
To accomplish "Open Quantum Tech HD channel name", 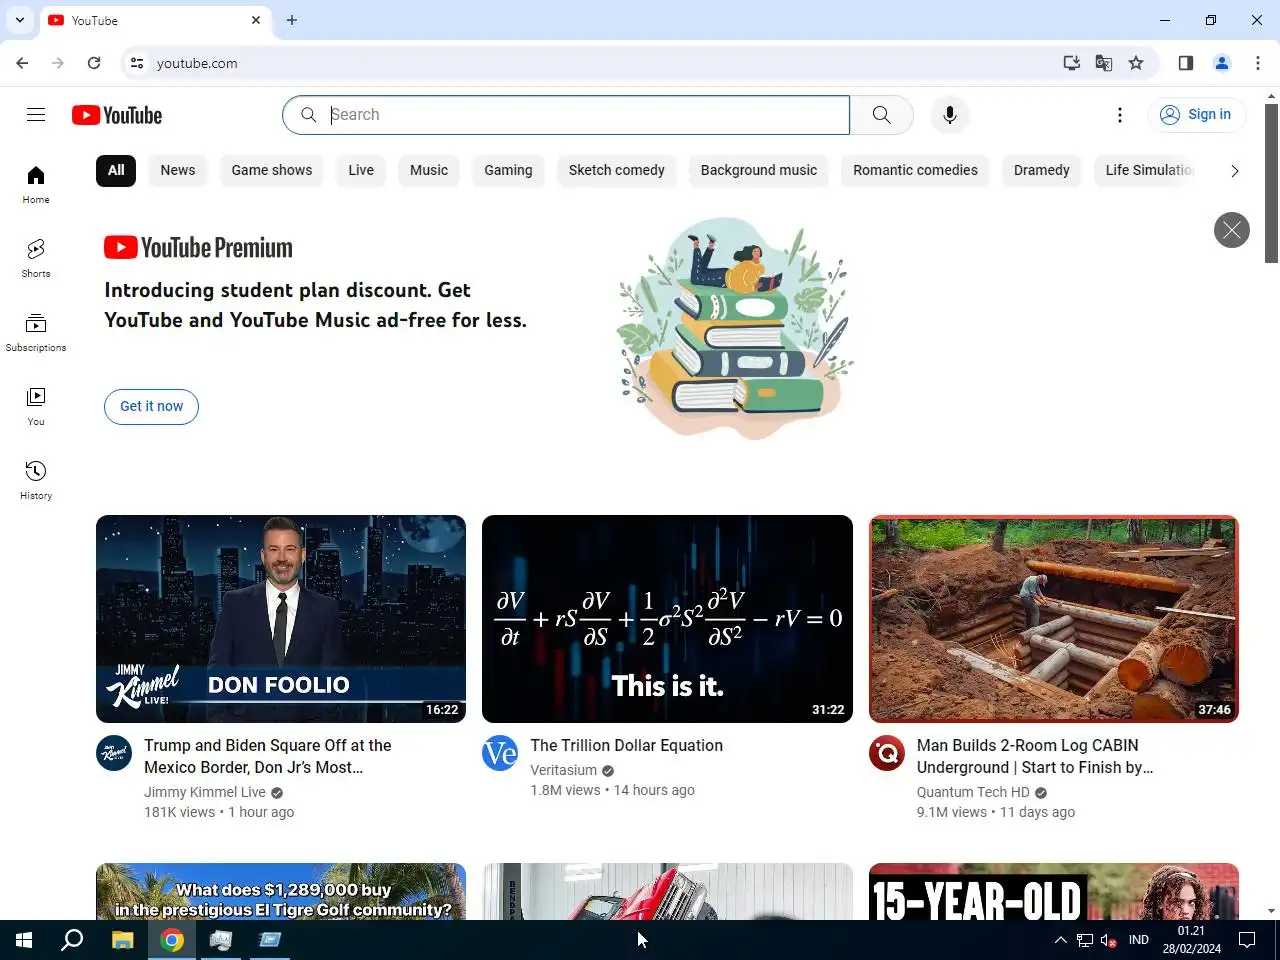I will 973,792.
